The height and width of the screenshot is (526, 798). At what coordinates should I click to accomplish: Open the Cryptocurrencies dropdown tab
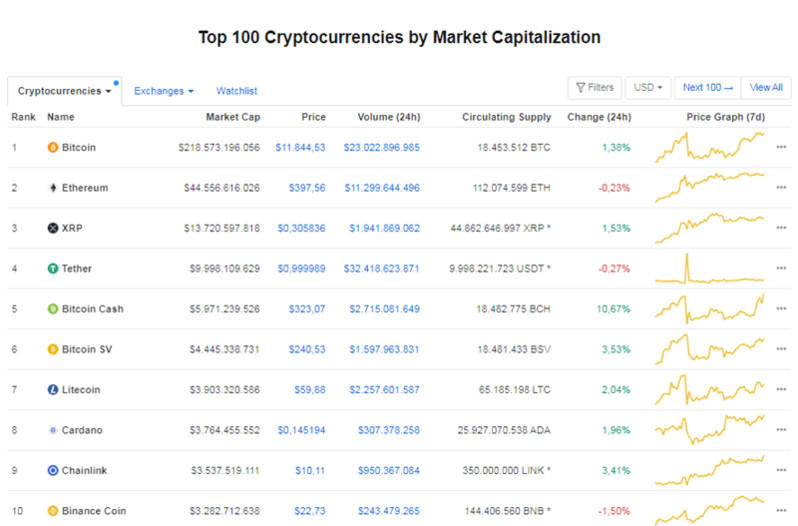[x=65, y=91]
